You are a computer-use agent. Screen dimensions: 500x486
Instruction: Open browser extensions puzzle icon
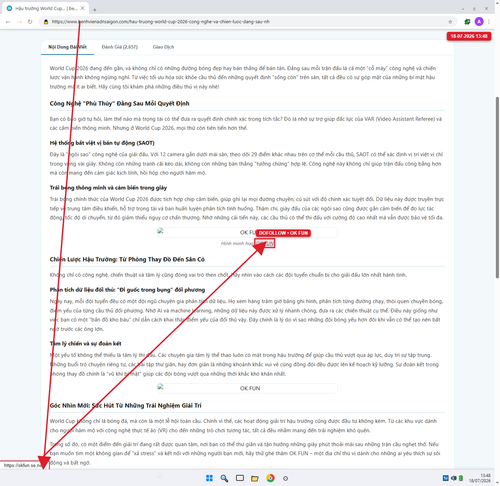(x=467, y=22)
